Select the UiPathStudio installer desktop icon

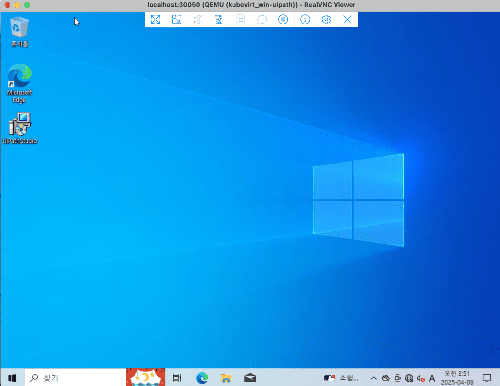click(20, 128)
